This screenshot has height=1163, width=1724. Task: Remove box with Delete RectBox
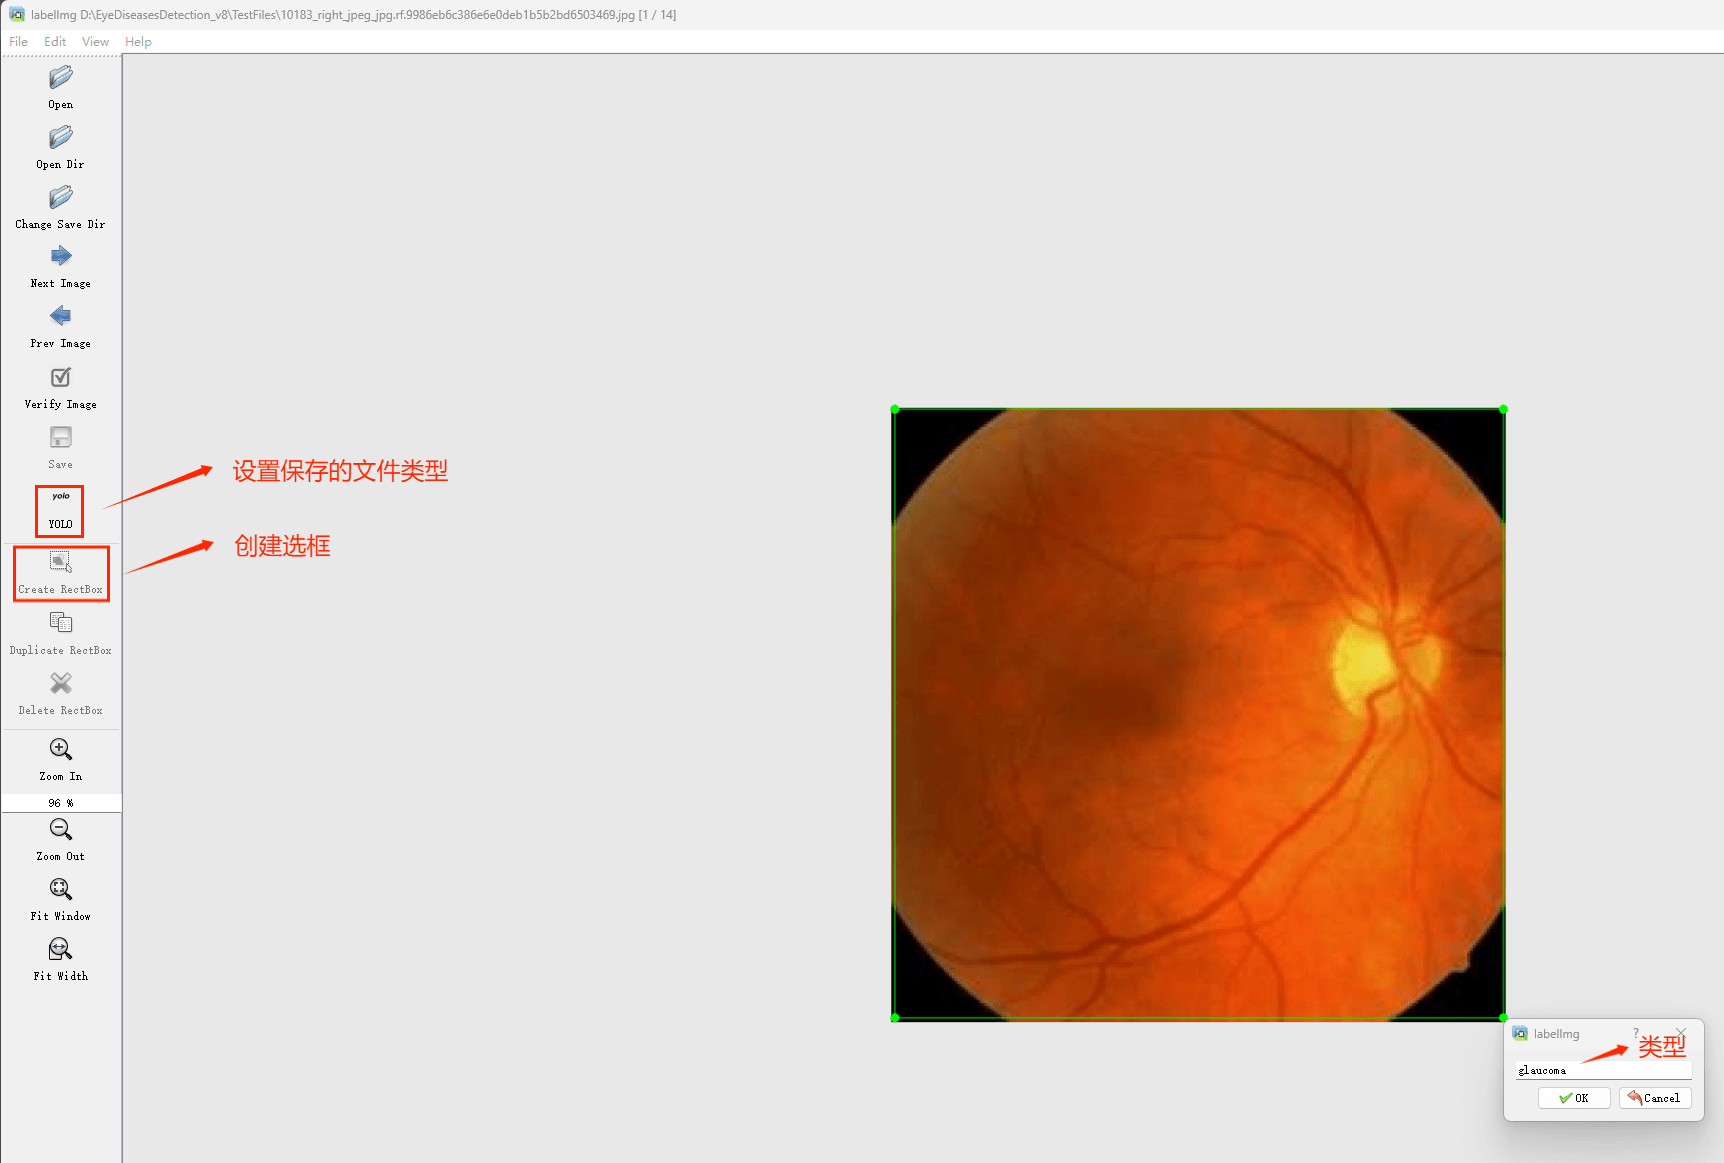pyautogui.click(x=60, y=693)
